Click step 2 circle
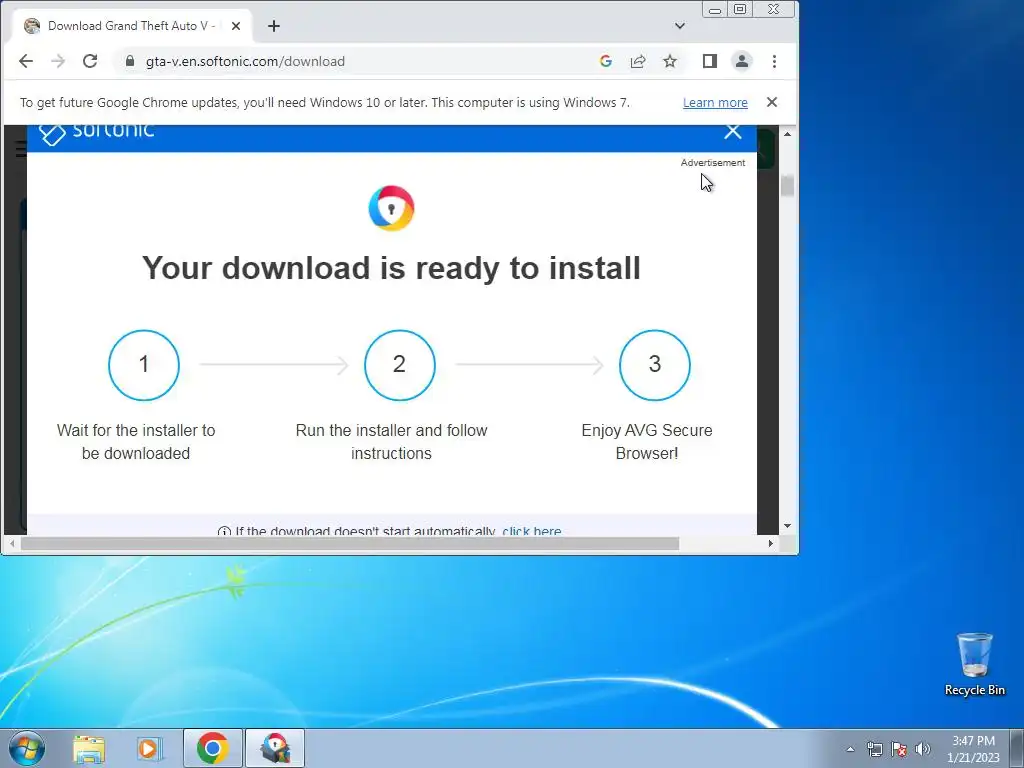Screen dimensions: 1024x768 click(400, 365)
